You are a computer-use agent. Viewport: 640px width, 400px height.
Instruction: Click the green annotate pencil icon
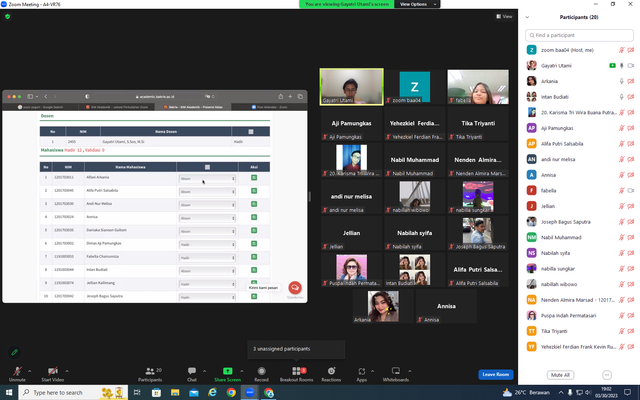click(15, 352)
